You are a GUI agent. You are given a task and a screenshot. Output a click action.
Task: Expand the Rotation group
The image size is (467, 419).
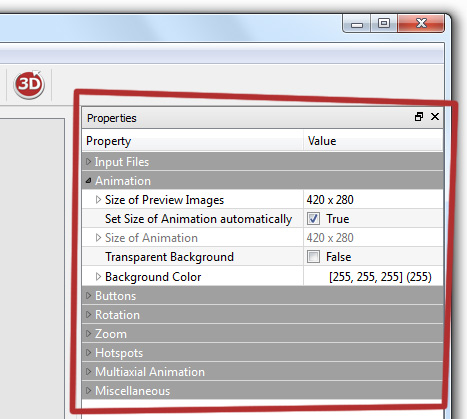(88, 315)
